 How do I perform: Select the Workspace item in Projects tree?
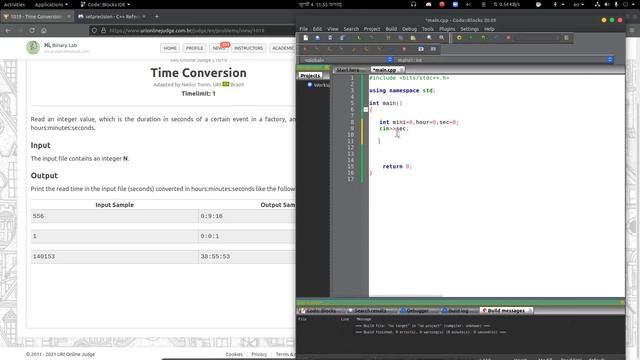[319, 85]
